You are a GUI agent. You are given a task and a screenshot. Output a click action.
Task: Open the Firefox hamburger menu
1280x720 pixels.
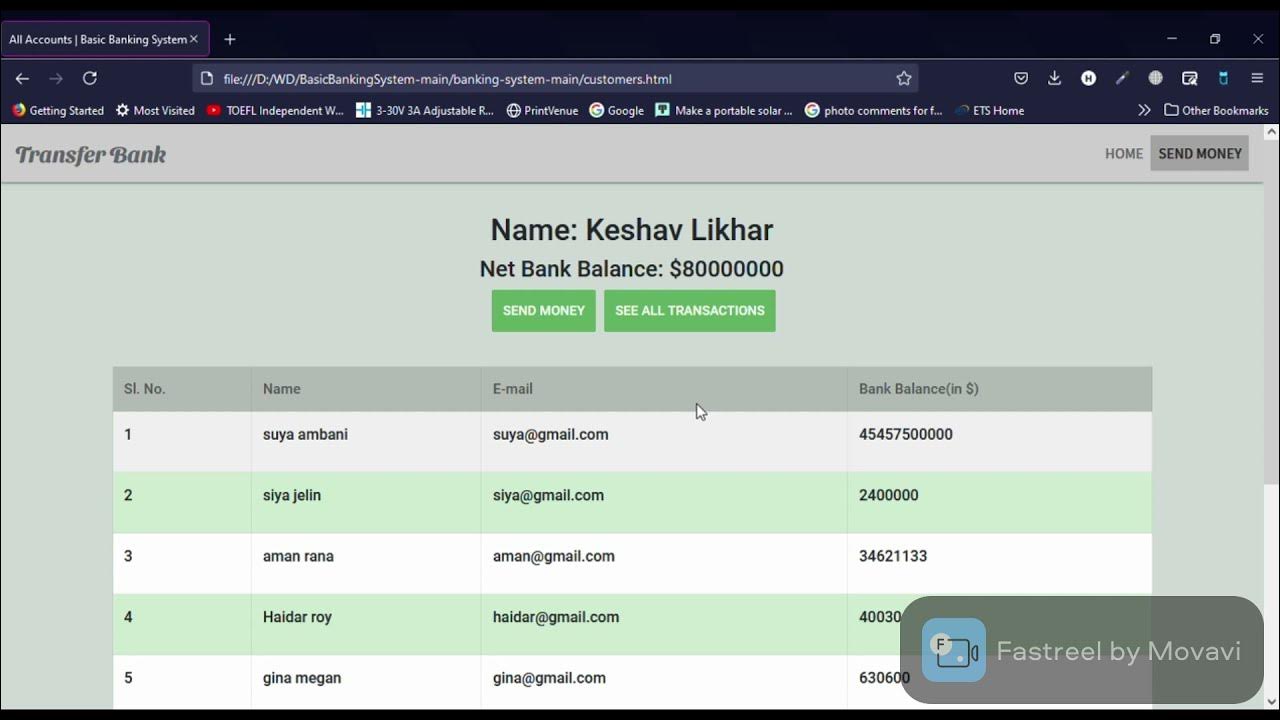point(1257,78)
